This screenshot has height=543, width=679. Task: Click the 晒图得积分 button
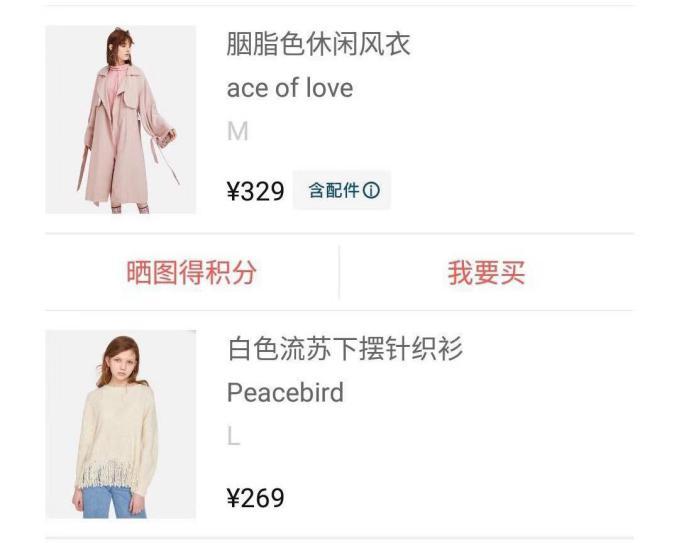coord(191,272)
